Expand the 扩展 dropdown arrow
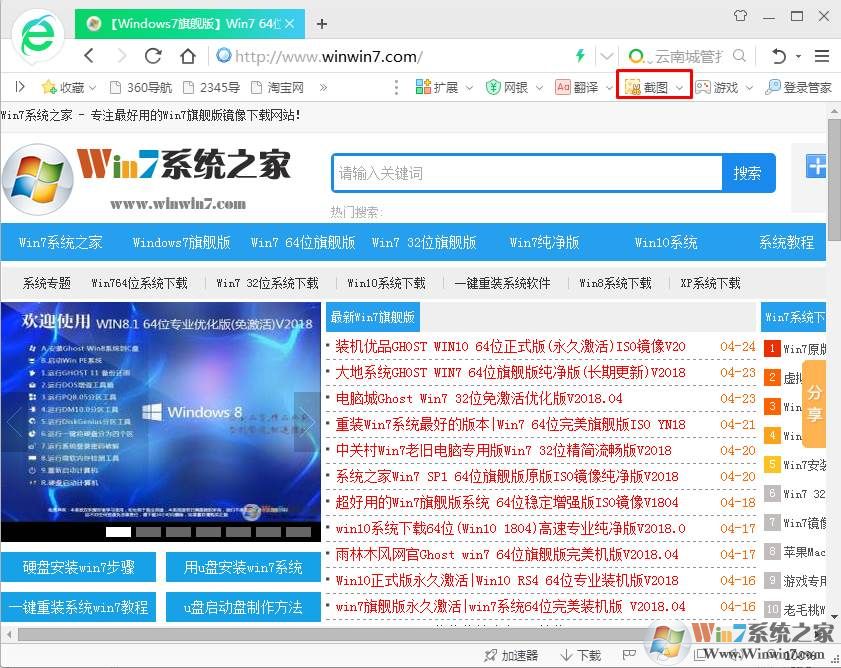Image resolution: width=841 pixels, height=668 pixels. point(469,87)
